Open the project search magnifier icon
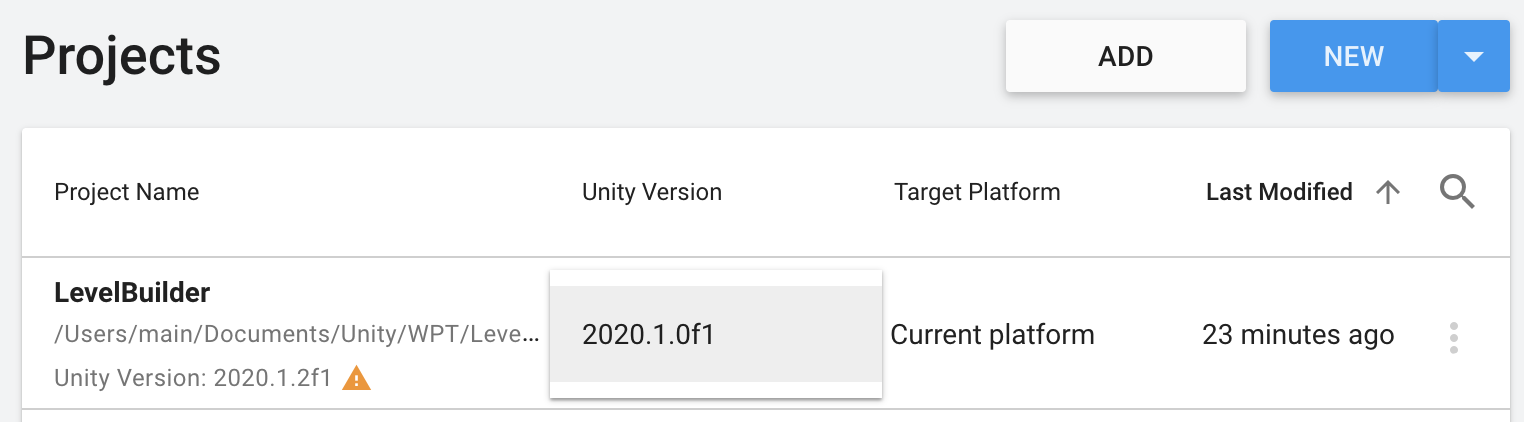1524x422 pixels. (x=1457, y=191)
